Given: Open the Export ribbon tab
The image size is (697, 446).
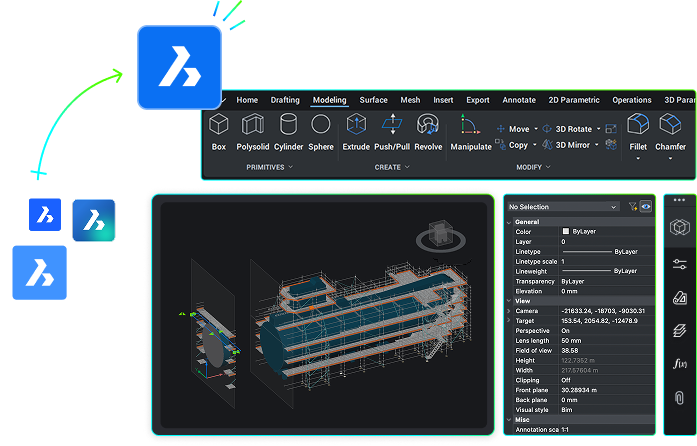Looking at the screenshot, I should [x=478, y=100].
